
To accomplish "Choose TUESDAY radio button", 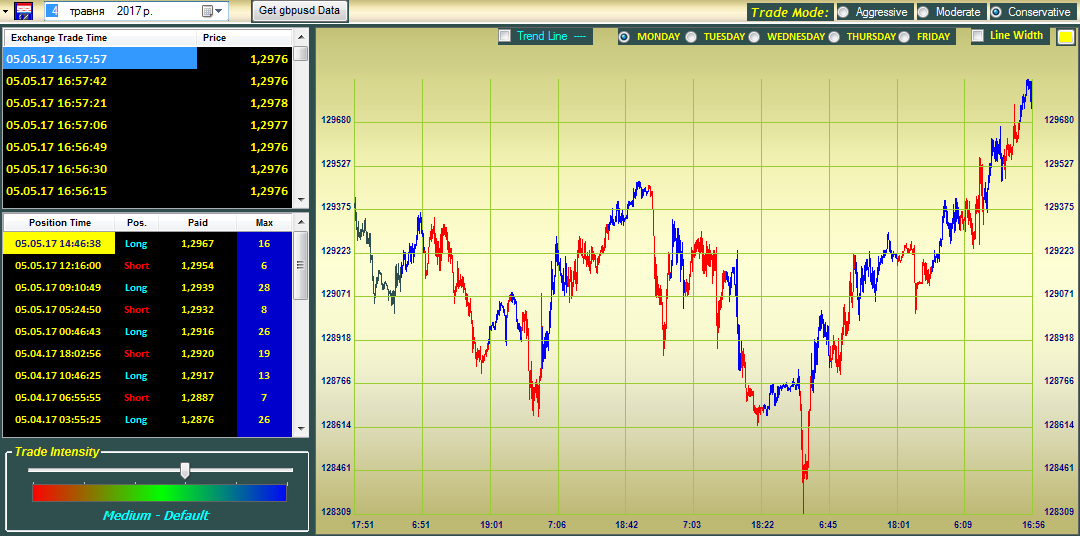I will coord(690,37).
